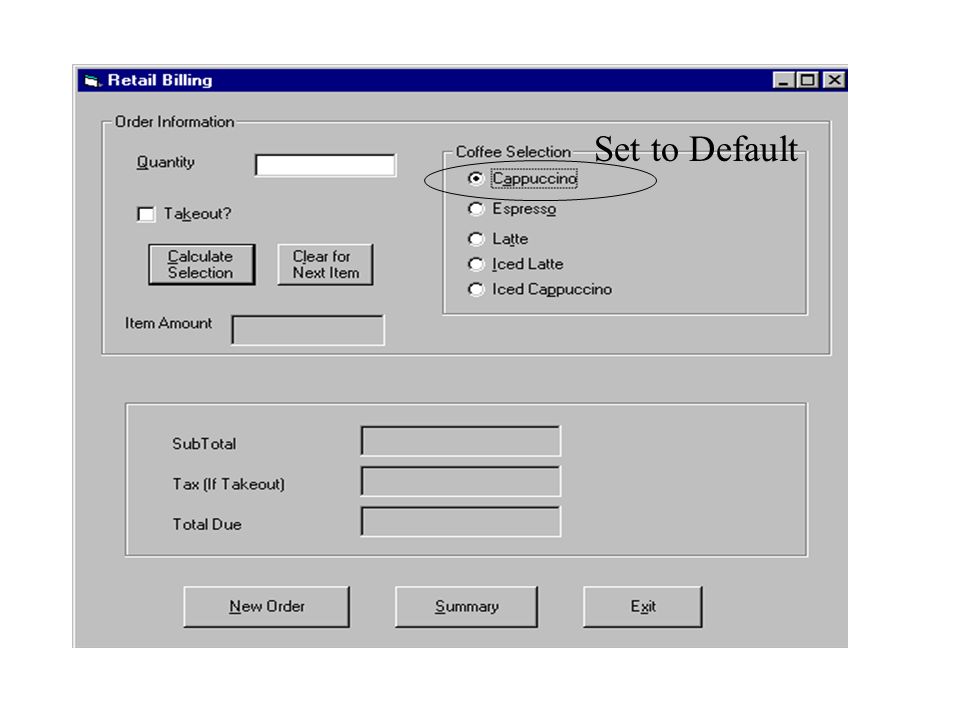Select the Cappuccino radio button
This screenshot has width=960, height=720.
pos(475,178)
